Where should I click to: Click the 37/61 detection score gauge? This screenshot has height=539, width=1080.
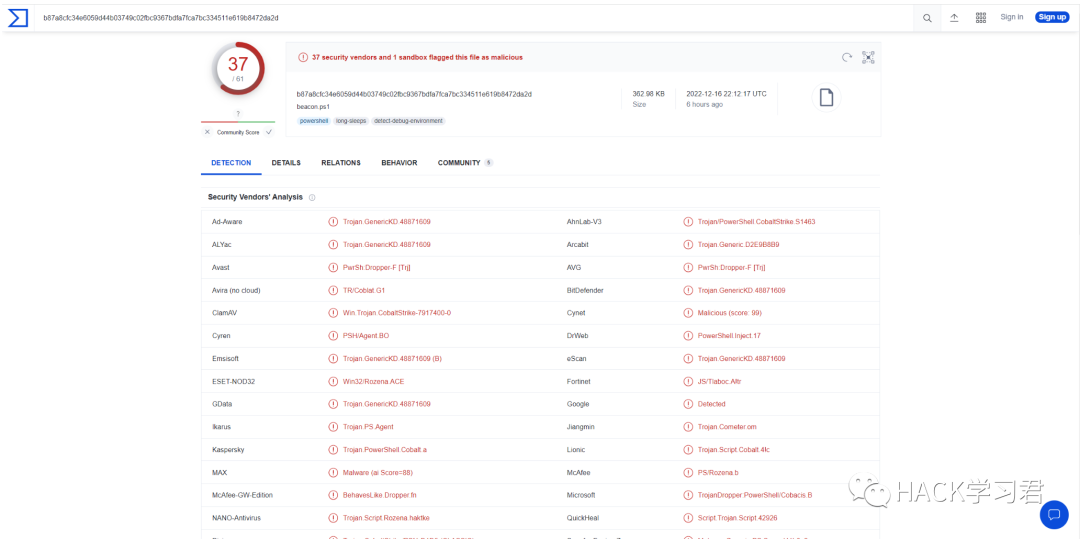tap(238, 68)
